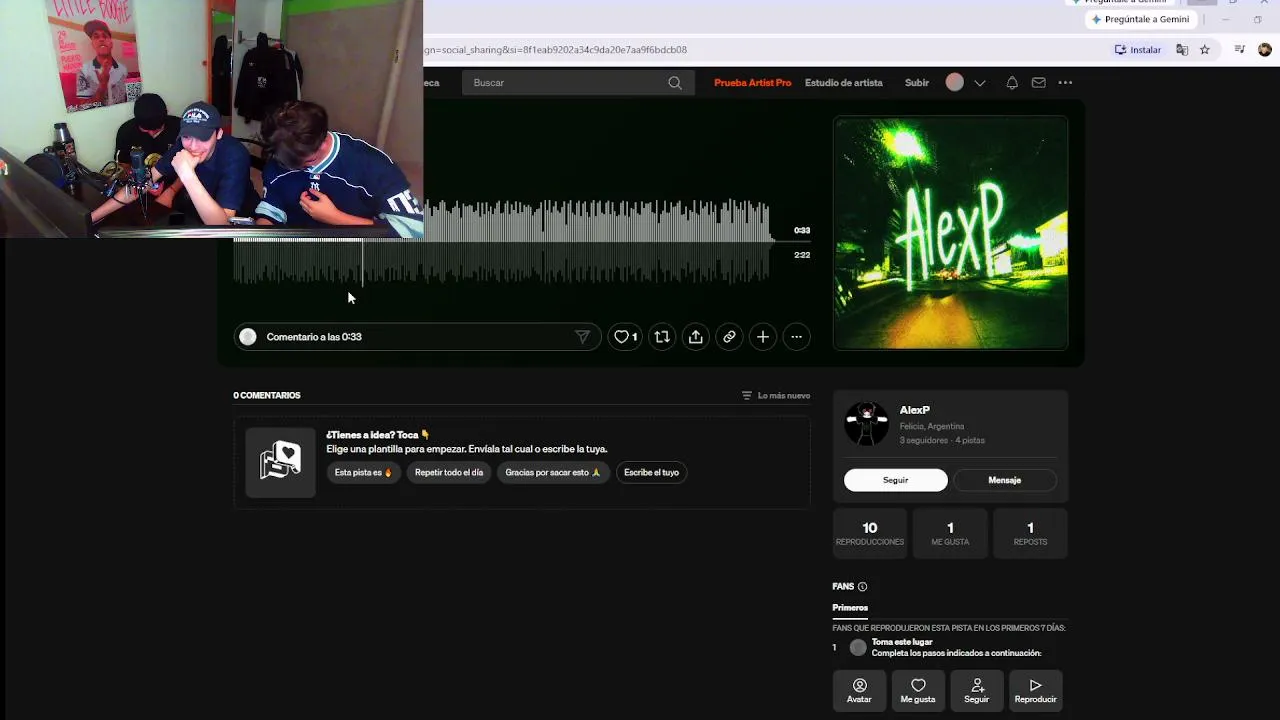Open the AlexP album artwork
This screenshot has height=720, width=1280.
pyautogui.click(x=950, y=233)
